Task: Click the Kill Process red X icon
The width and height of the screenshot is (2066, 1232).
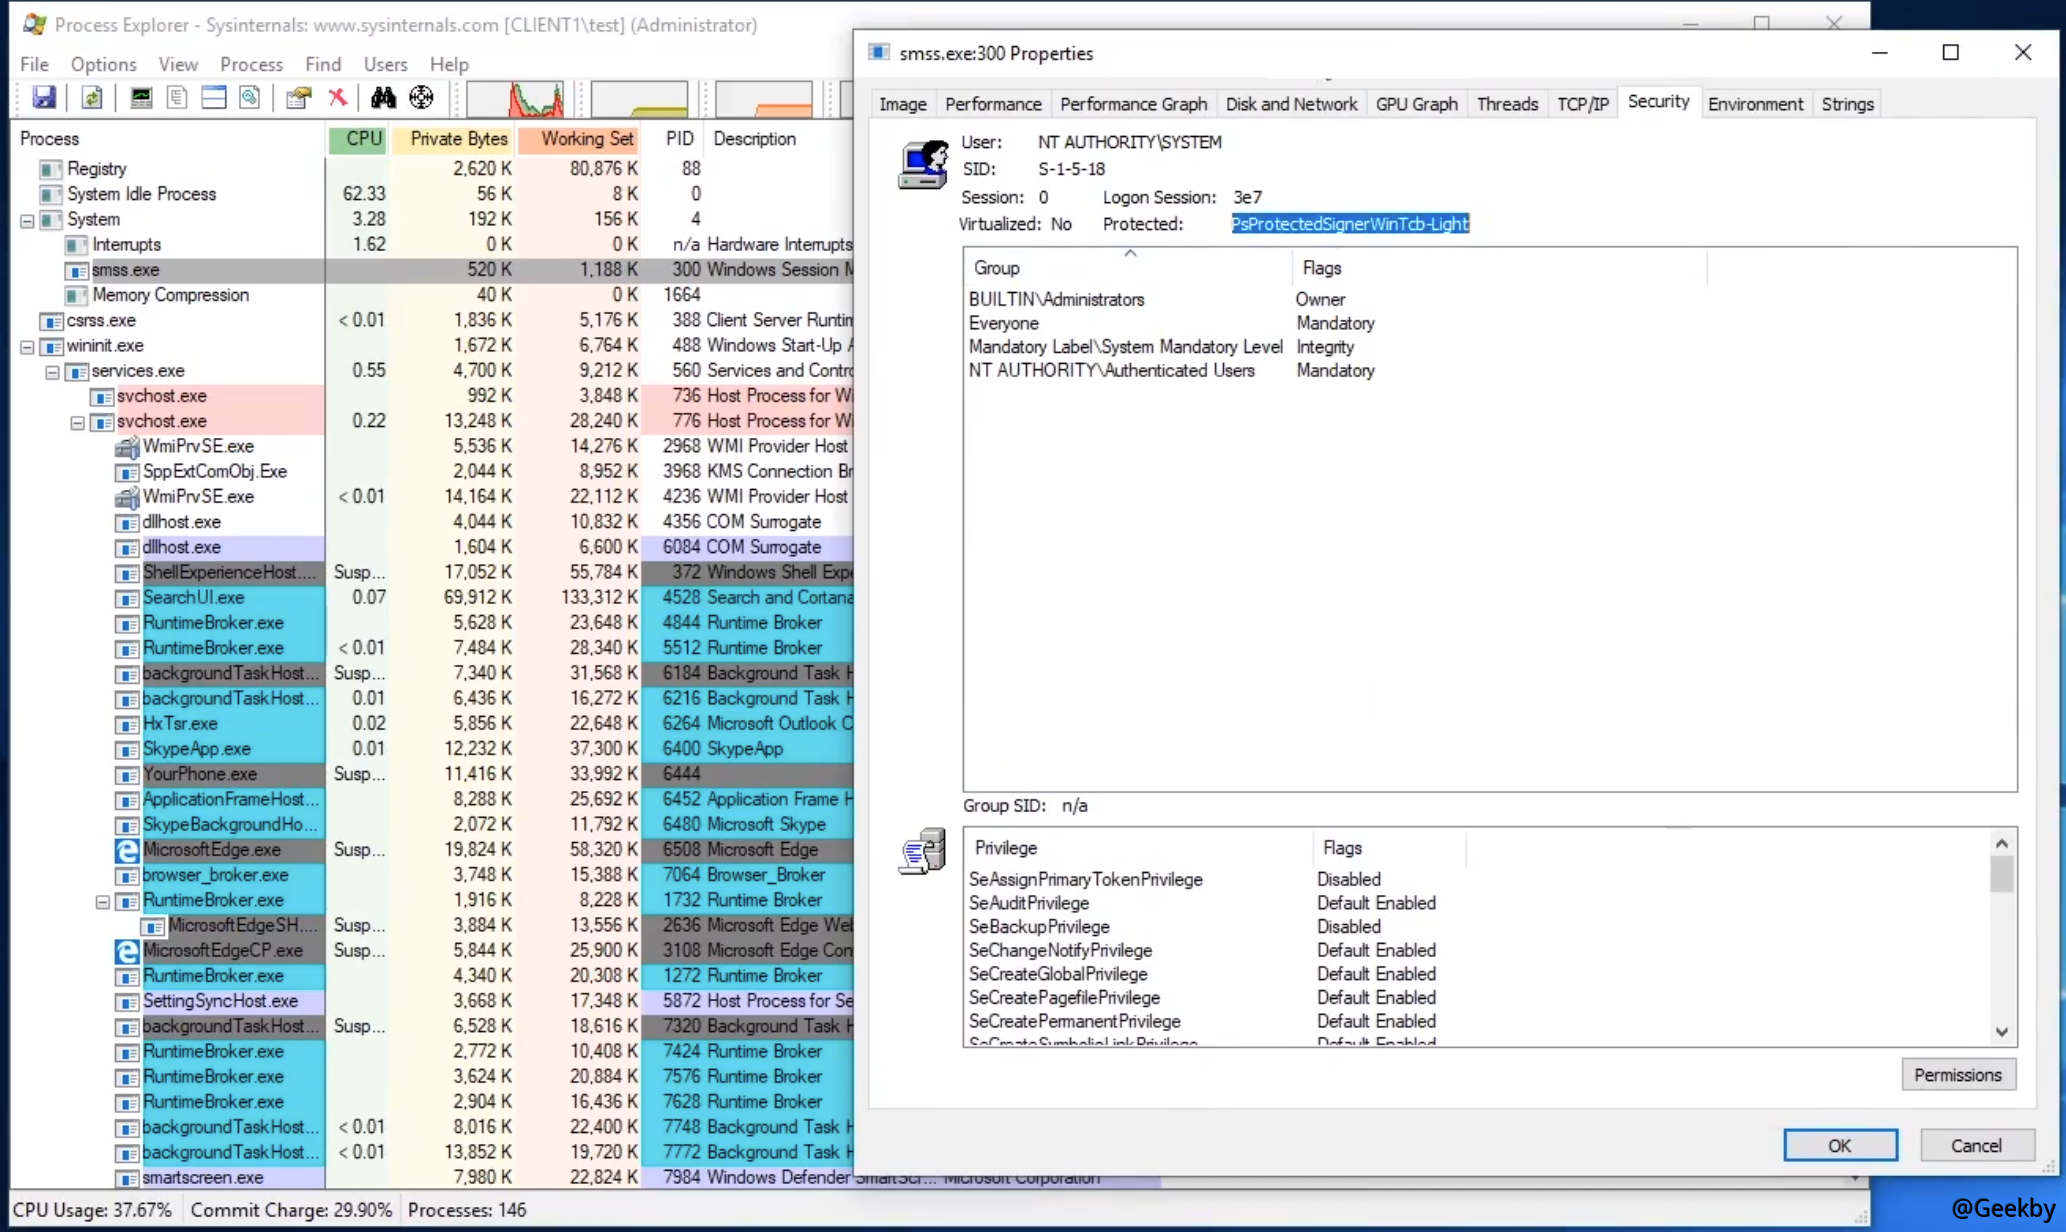Action: click(338, 97)
